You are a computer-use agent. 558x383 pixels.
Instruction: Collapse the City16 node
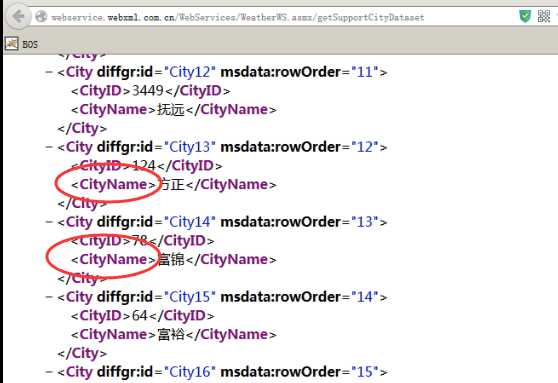click(49, 372)
